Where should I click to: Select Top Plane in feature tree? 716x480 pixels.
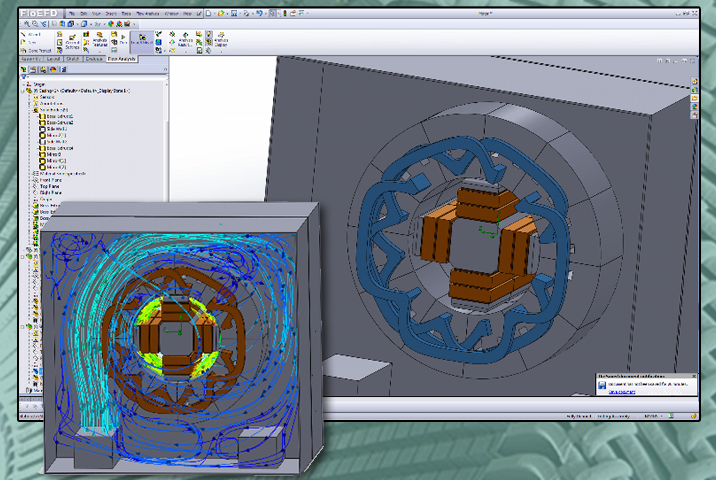[x=48, y=188]
